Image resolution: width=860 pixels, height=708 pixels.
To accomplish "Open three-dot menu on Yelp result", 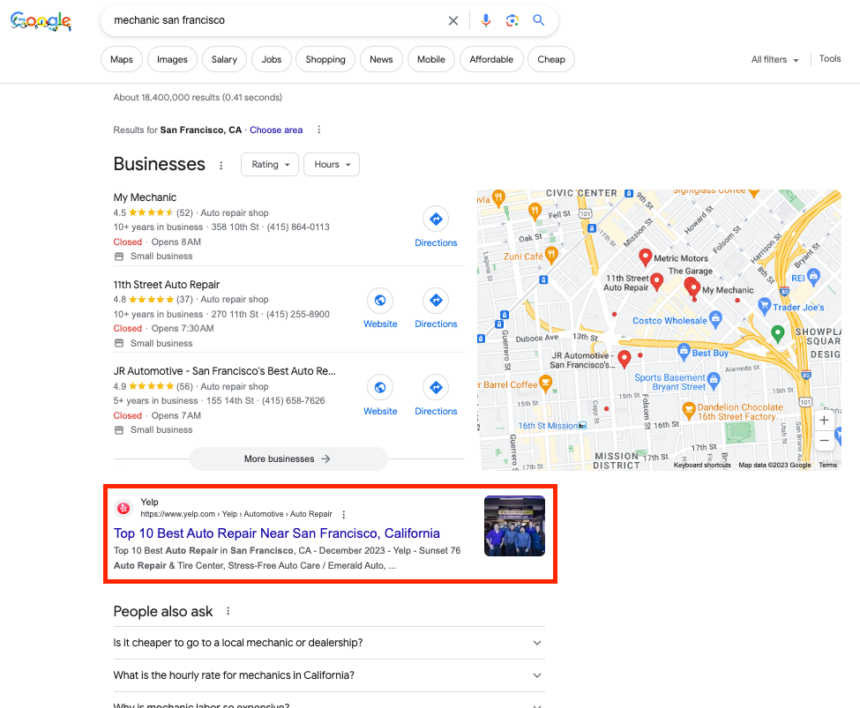I will (x=344, y=514).
